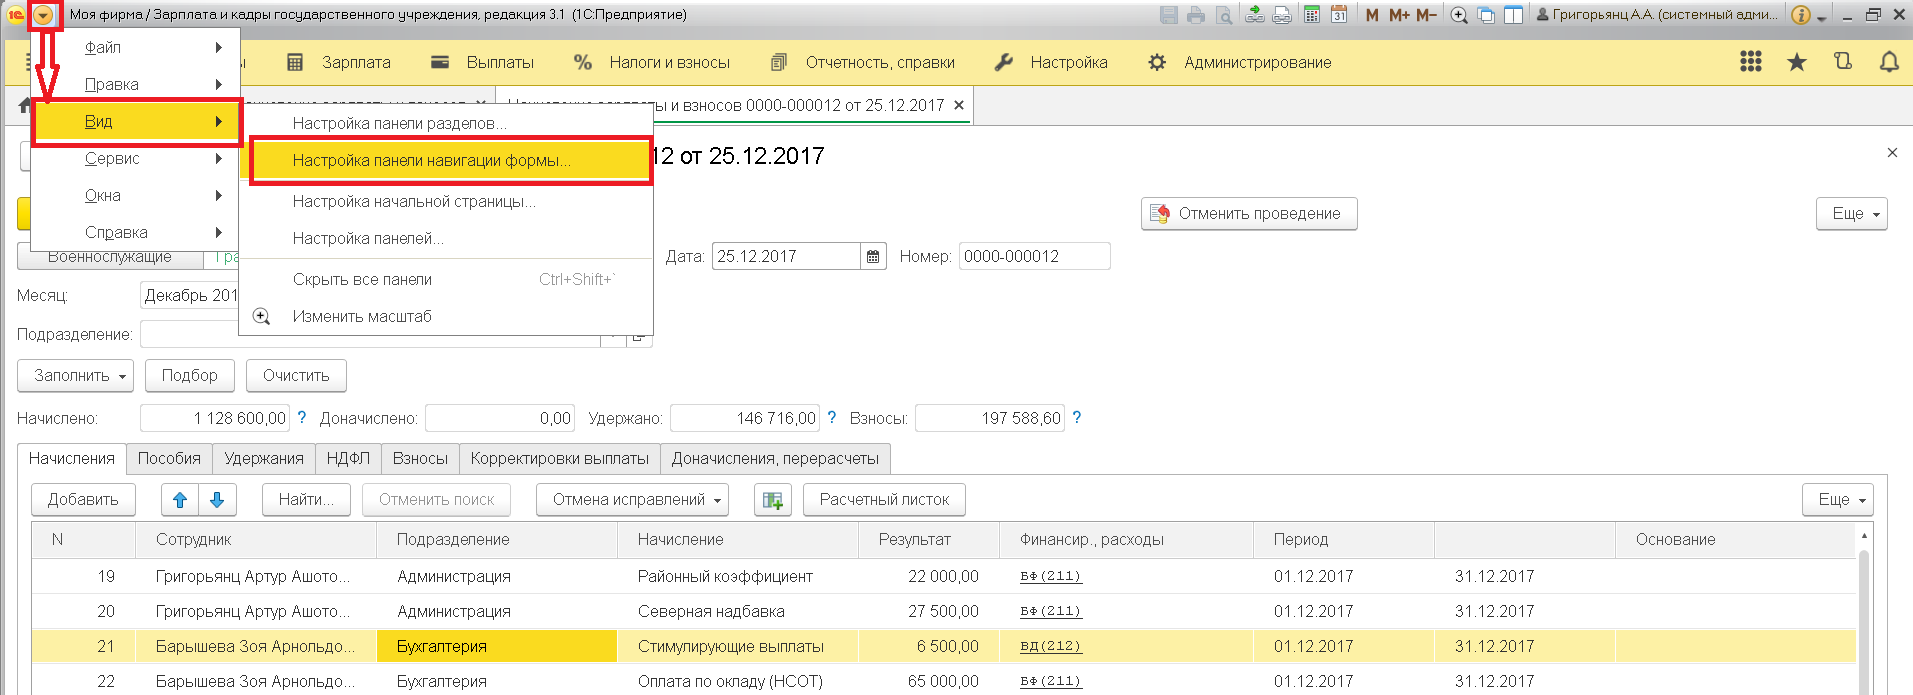Screen dimensions: 1913x695
Task: Click the Save icon in title toolbar
Action: coord(1169,15)
